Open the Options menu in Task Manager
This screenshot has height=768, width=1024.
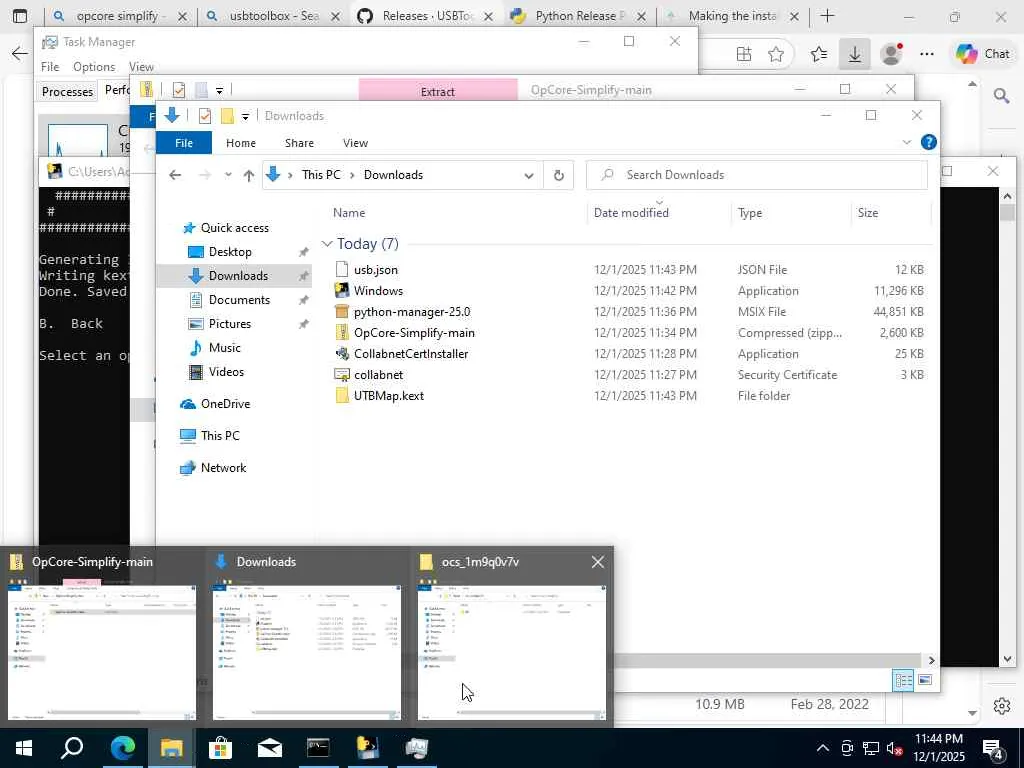[94, 67]
